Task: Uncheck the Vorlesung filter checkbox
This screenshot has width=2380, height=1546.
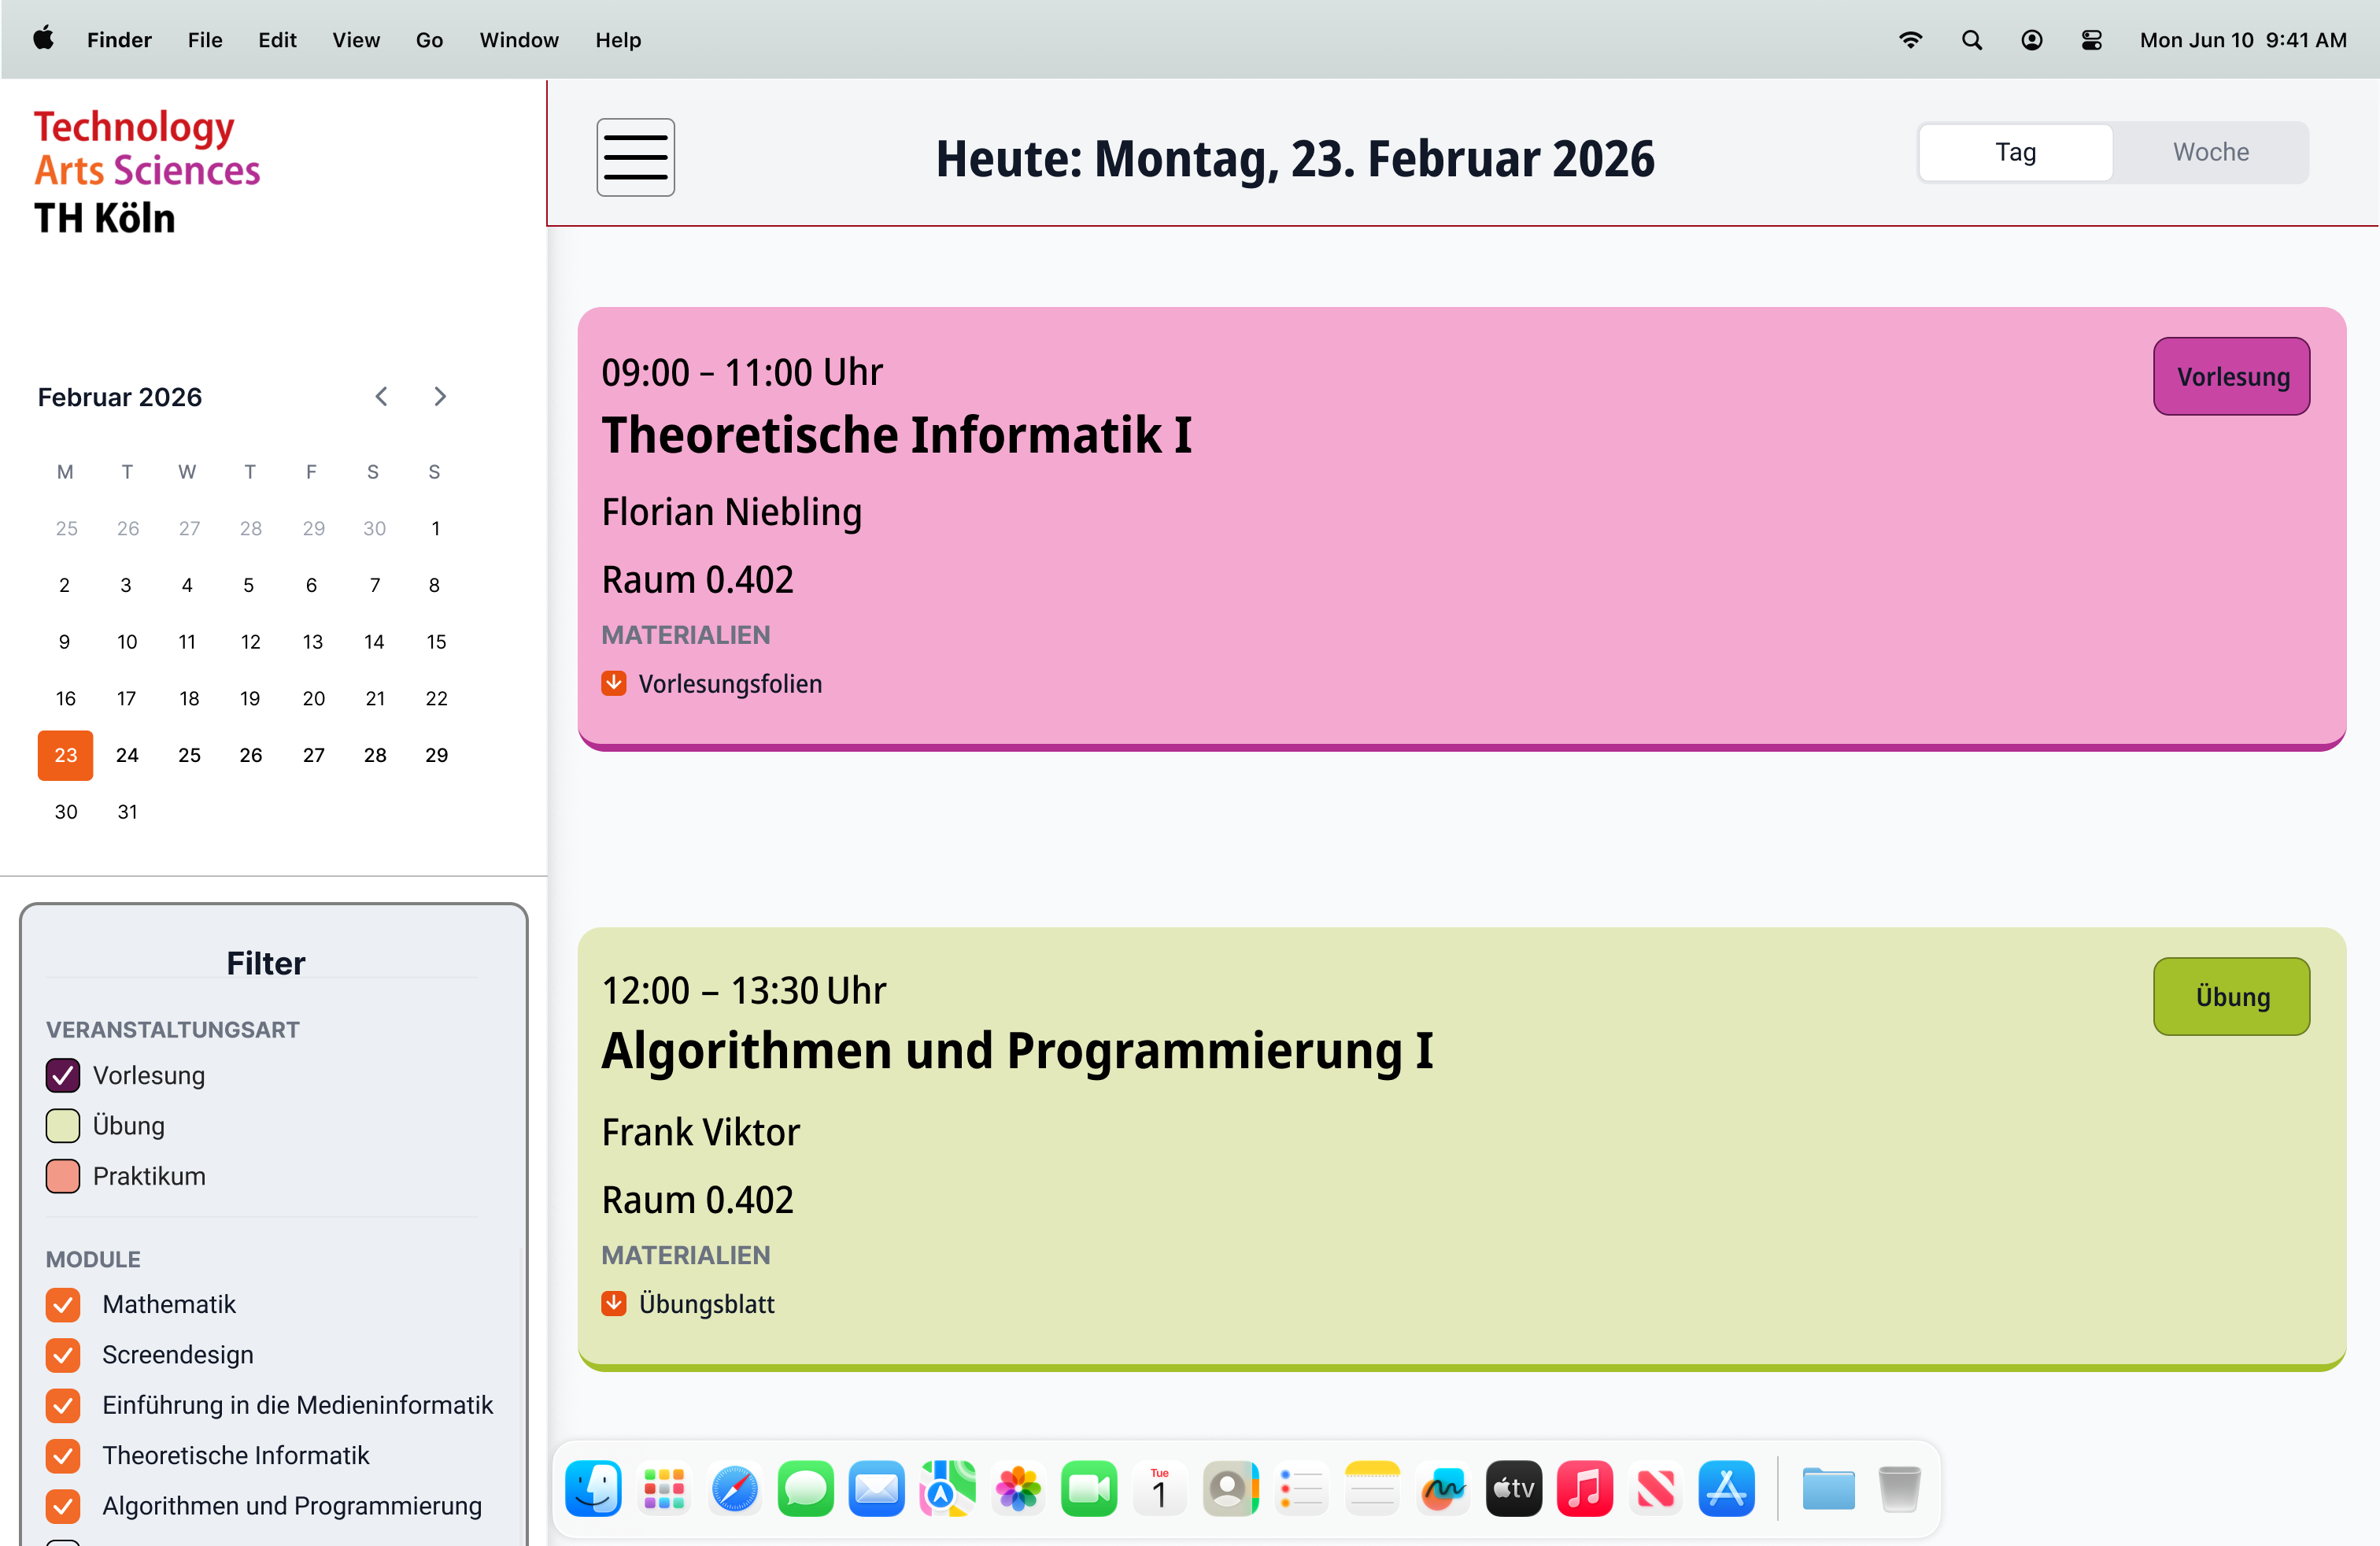Action: click(63, 1075)
